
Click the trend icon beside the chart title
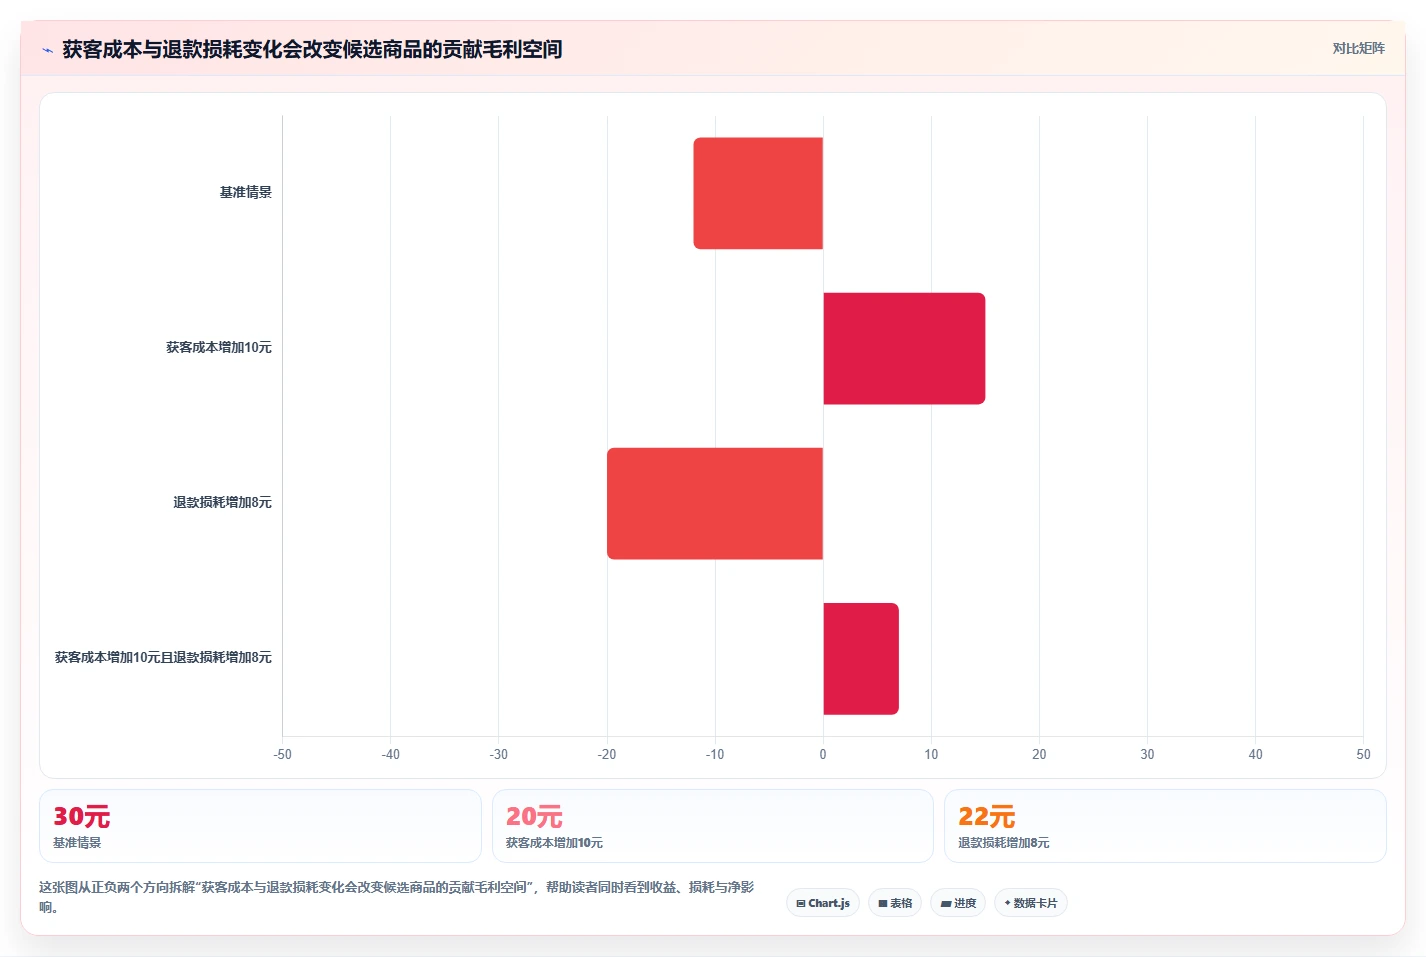(x=47, y=50)
